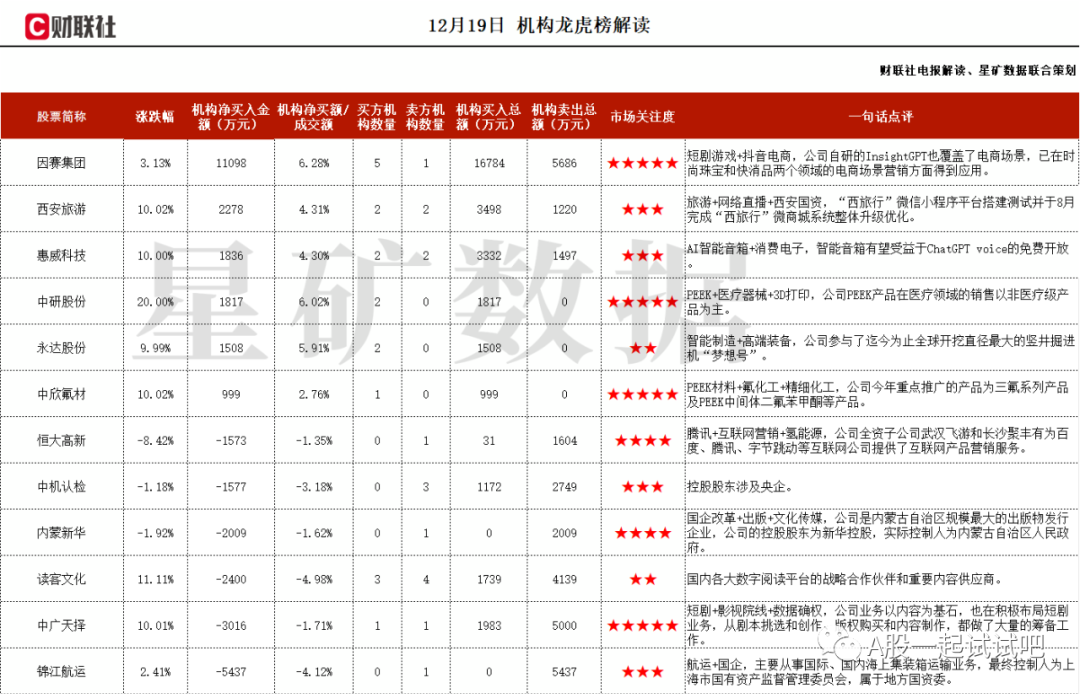Select the 股票简称 column header
This screenshot has width=1080, height=694.
(x=61, y=116)
